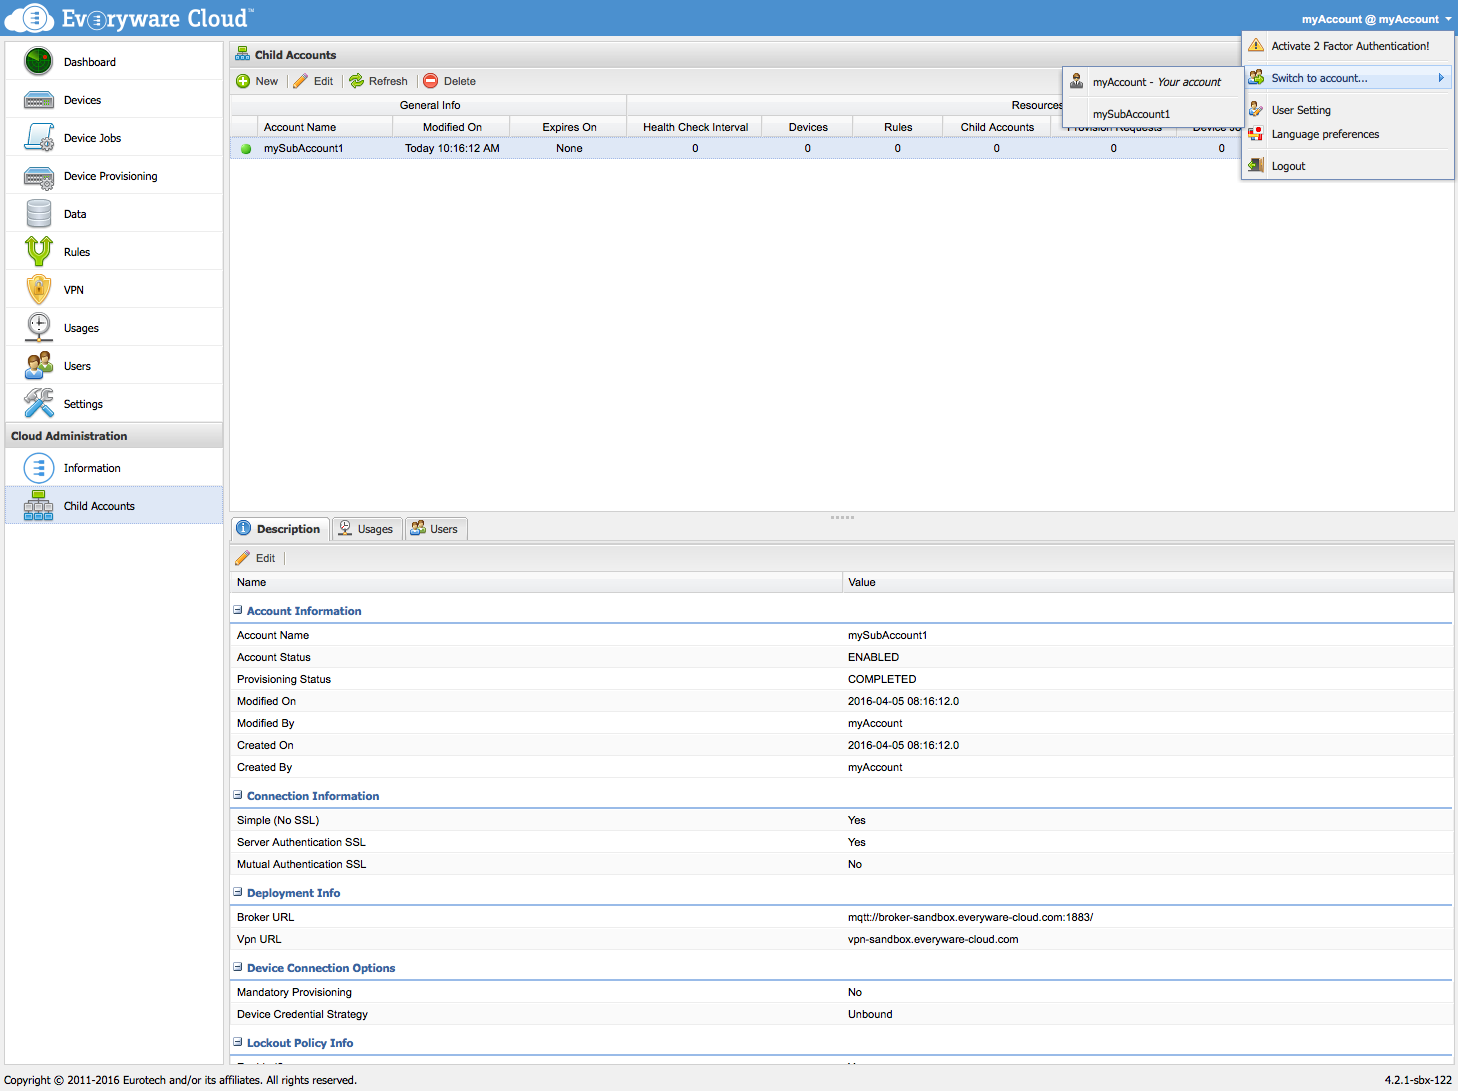The width and height of the screenshot is (1458, 1091).
Task: Click the Information circle icon
Action: [x=38, y=468]
